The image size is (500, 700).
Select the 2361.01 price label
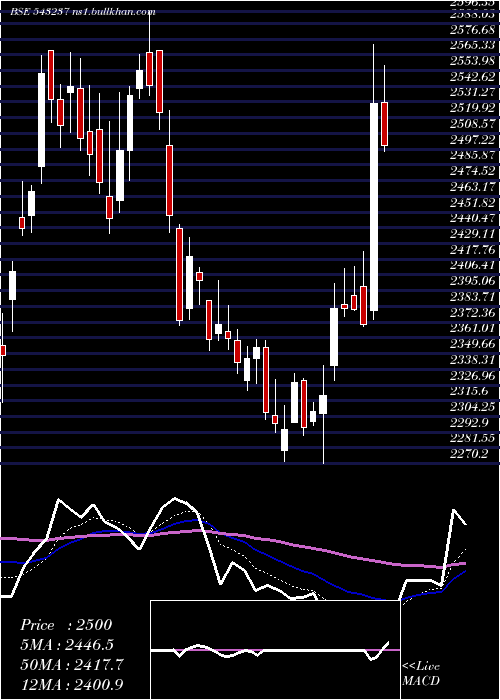point(474,329)
